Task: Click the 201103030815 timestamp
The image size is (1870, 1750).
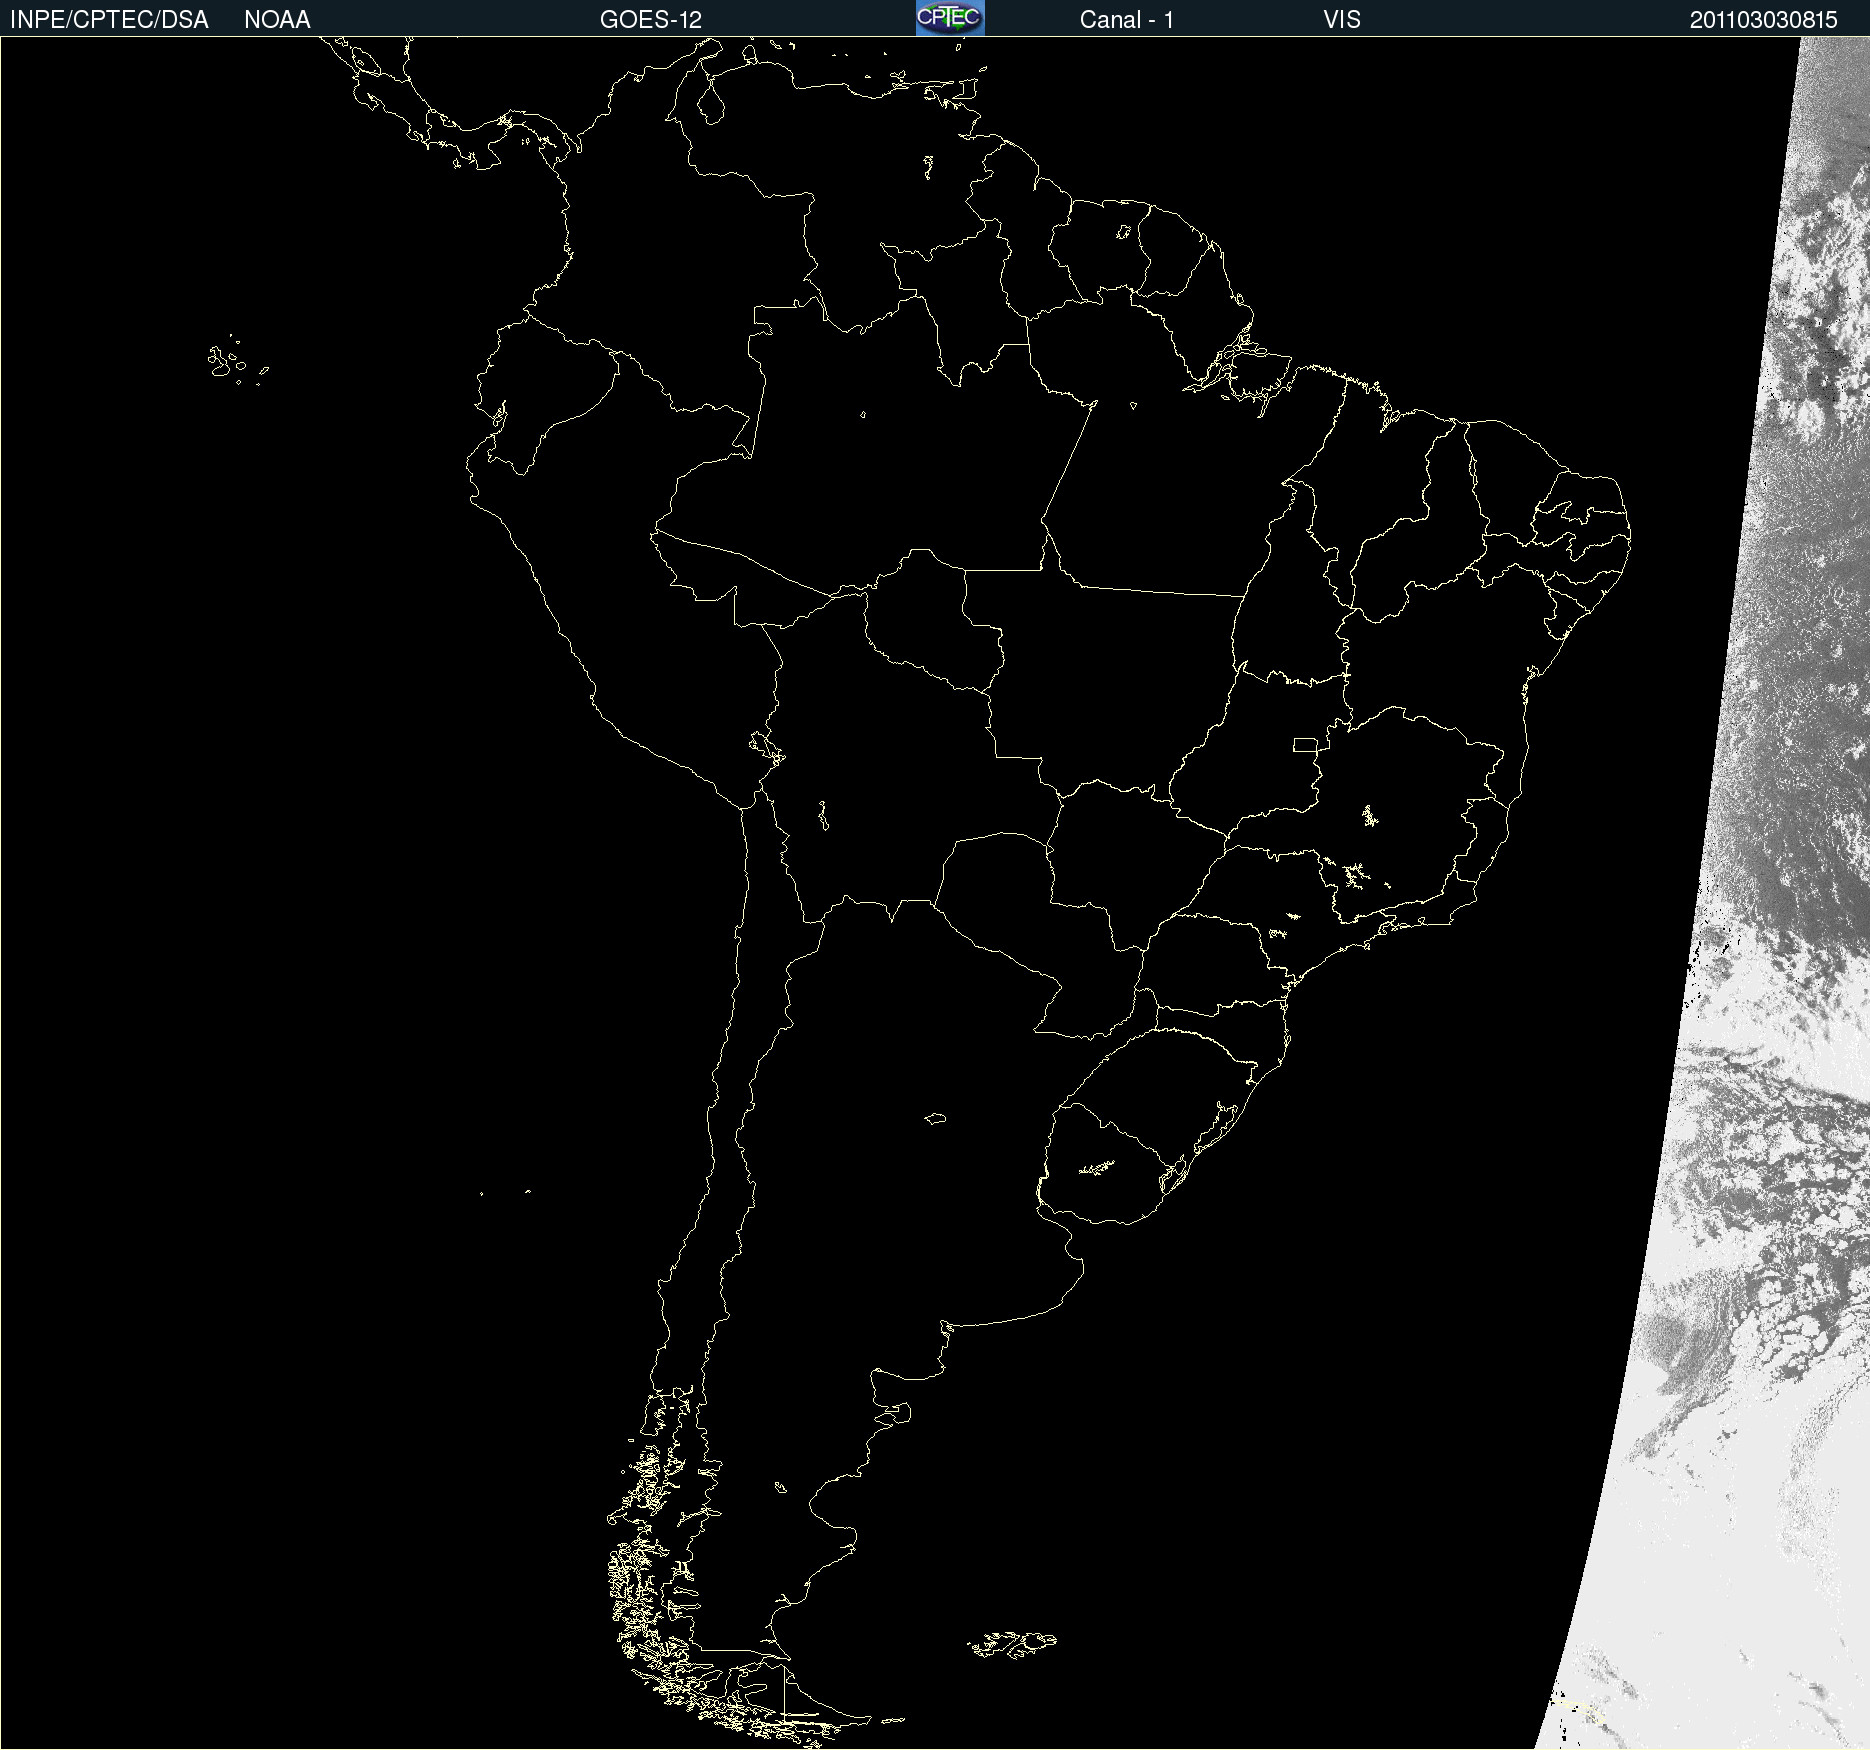Action: 1764,20
